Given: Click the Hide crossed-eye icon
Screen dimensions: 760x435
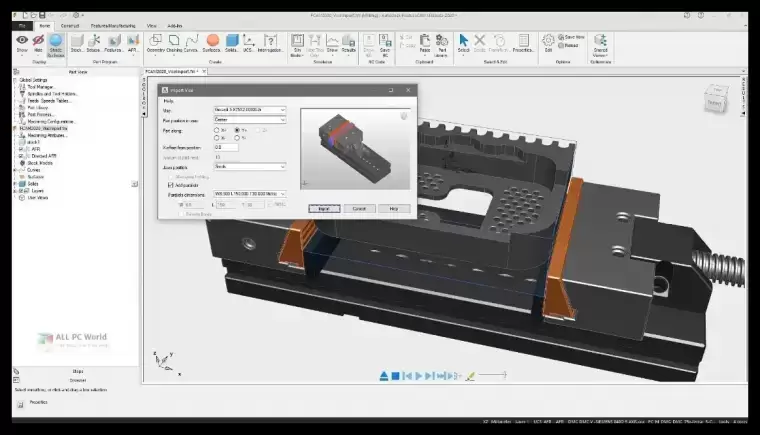Looking at the screenshot, I should (x=38, y=40).
